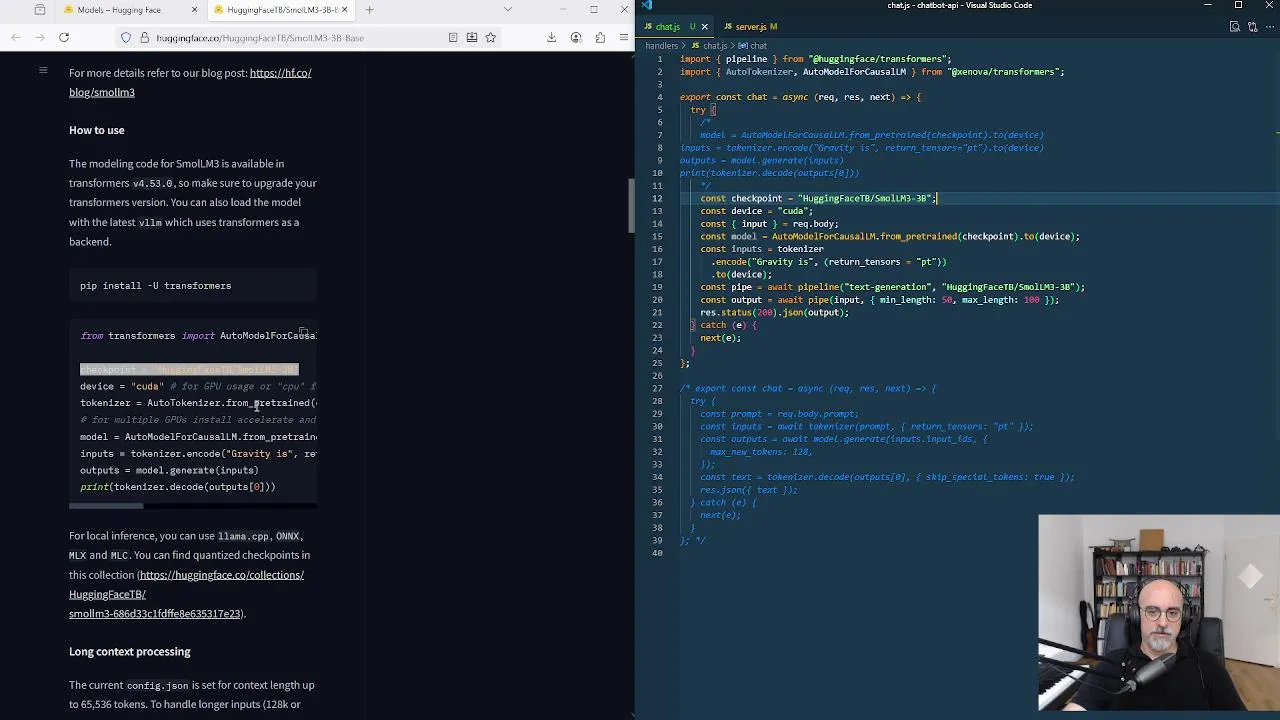Click the open changes icon in VS Code
Viewport: 1280px width, 720px height.
1252,27
